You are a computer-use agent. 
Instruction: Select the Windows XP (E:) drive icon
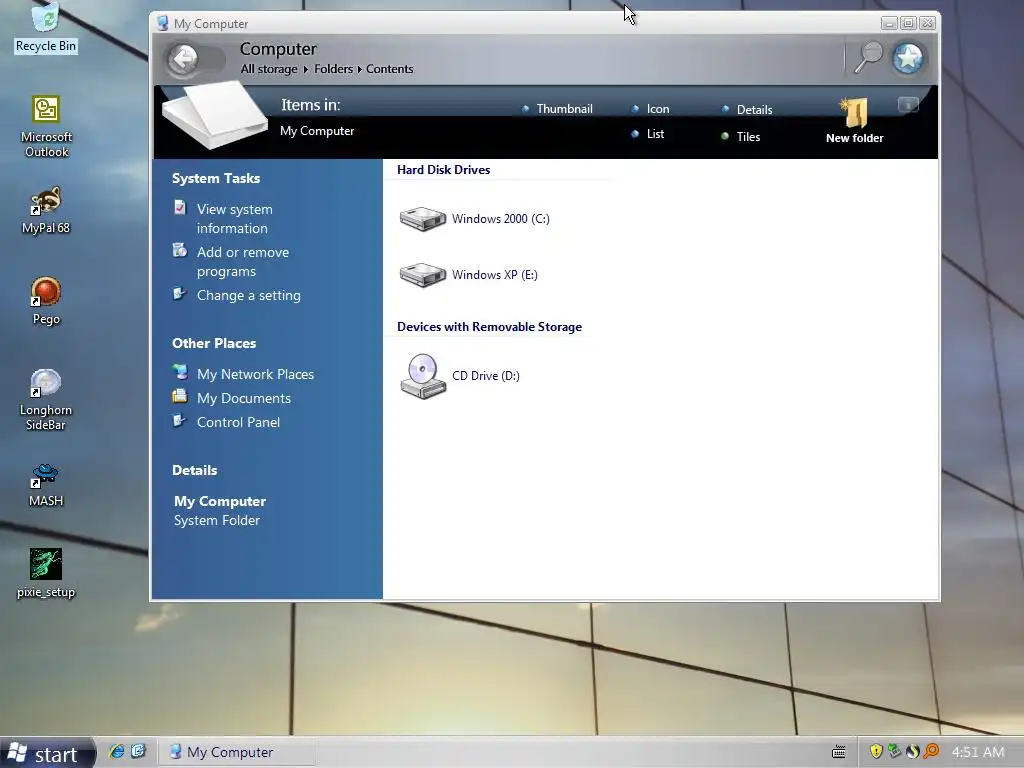[423, 275]
